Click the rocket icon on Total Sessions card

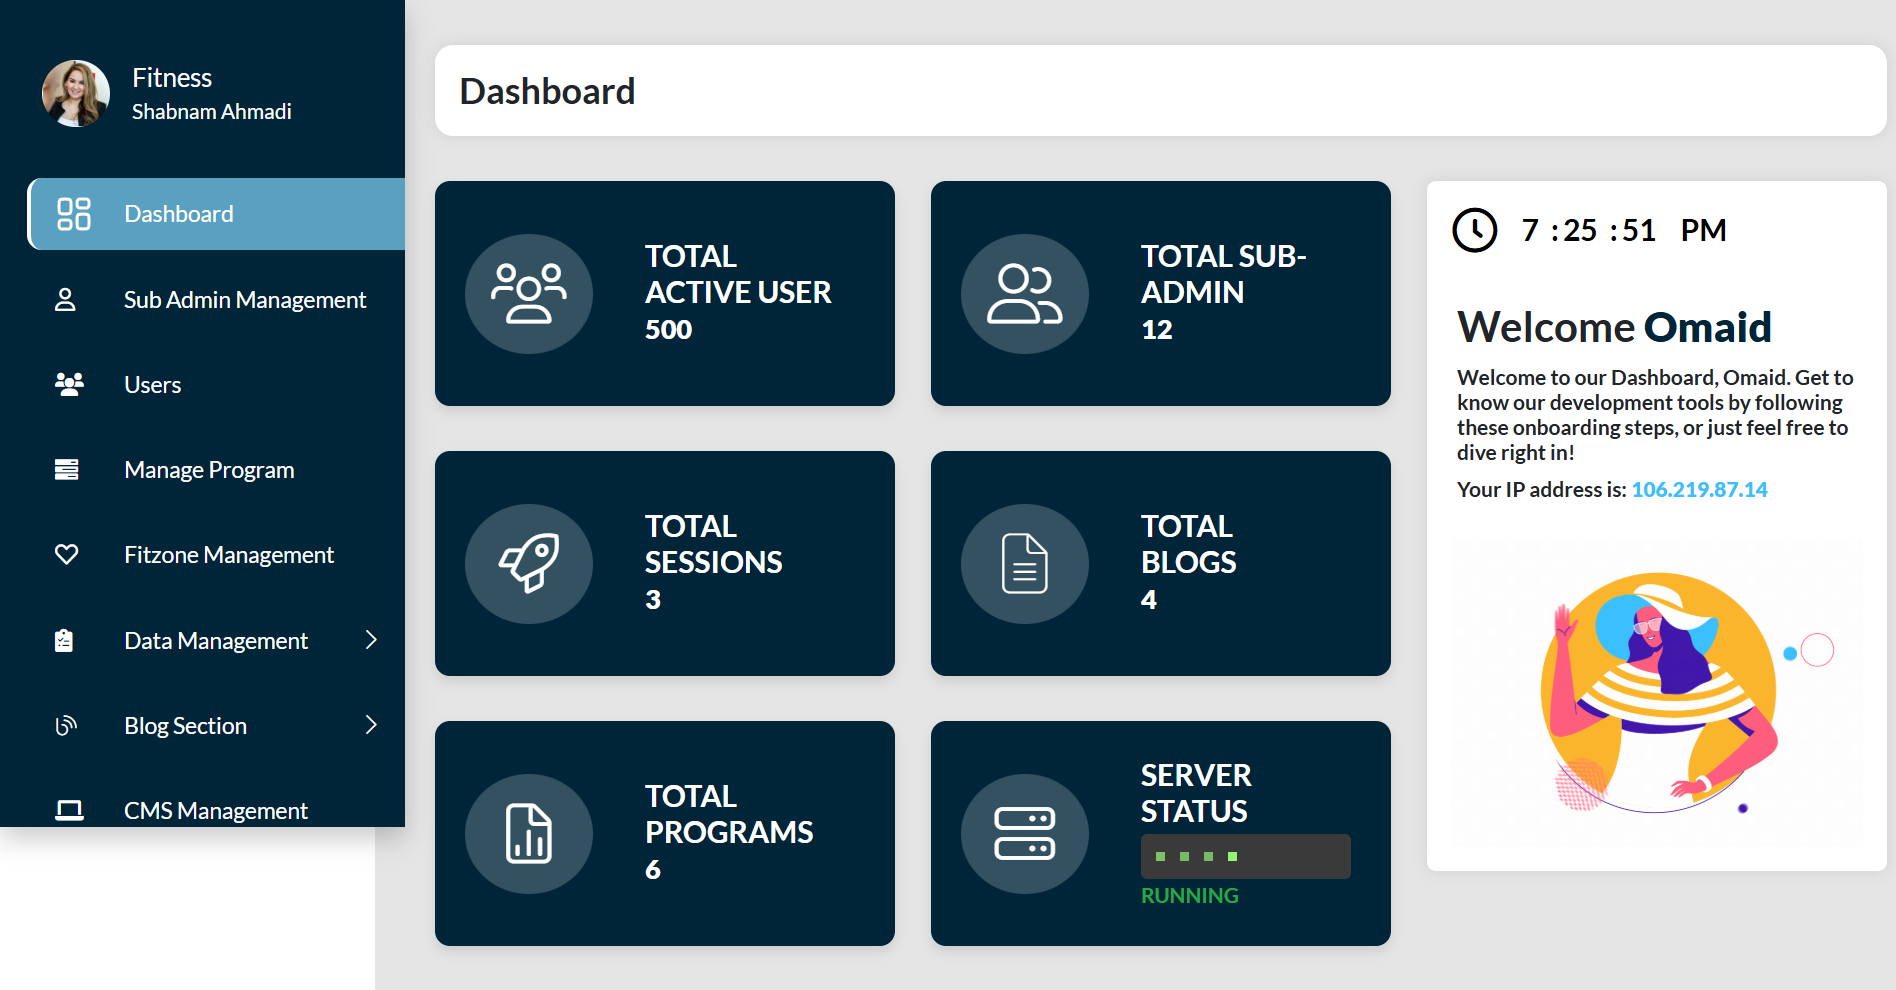tap(529, 563)
